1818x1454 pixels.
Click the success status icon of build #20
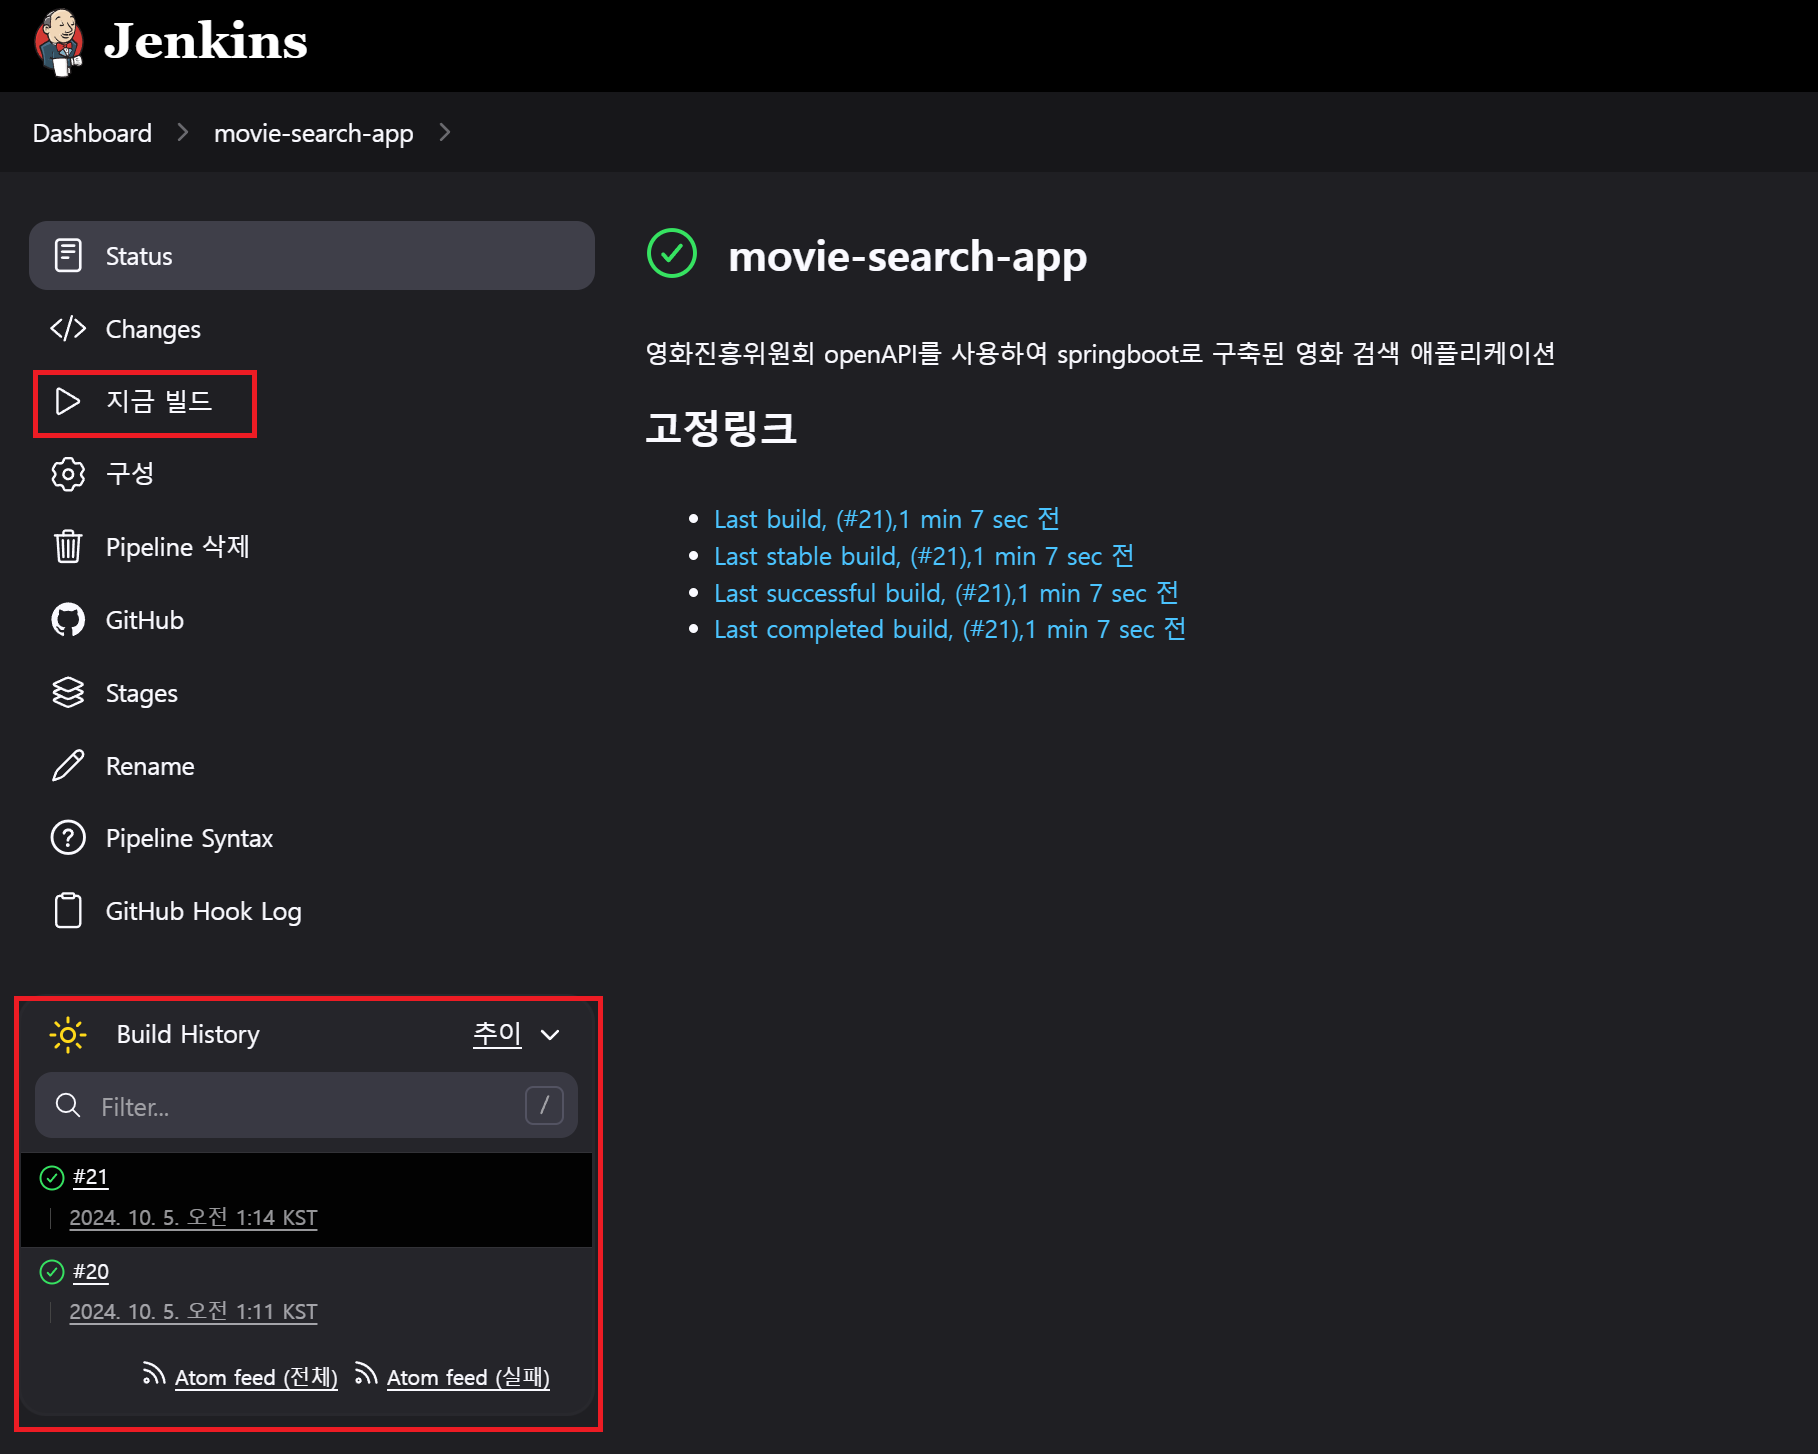pyautogui.click(x=52, y=1272)
